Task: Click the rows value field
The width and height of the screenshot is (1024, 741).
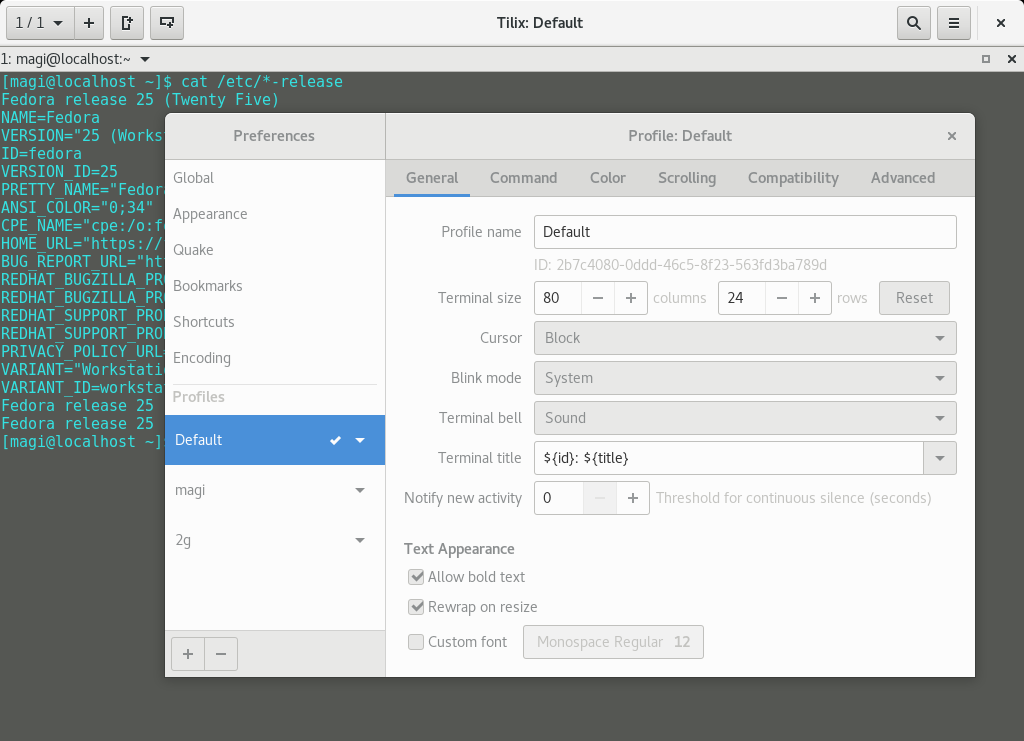Action: 742,298
